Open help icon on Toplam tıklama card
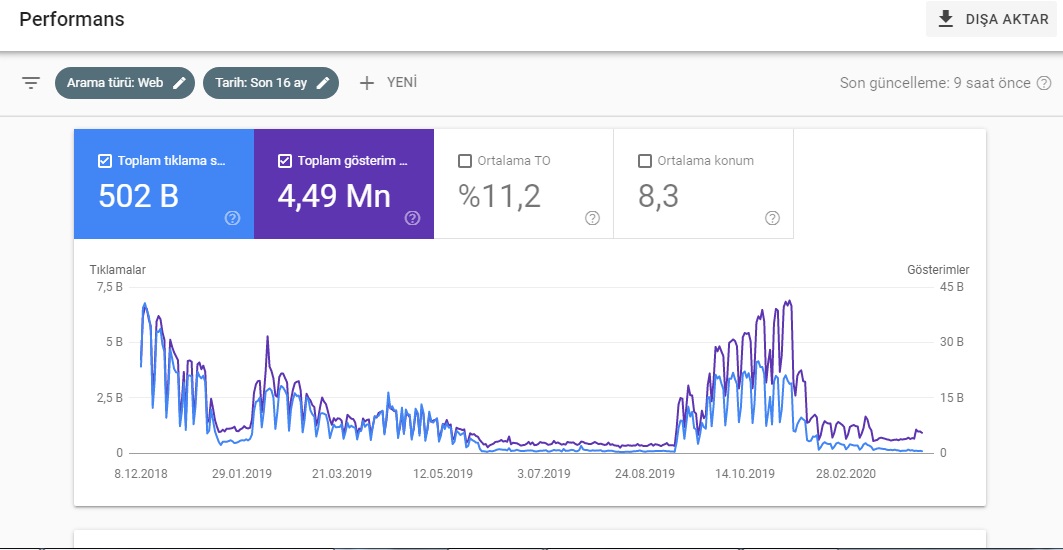The image size is (1063, 550). click(x=233, y=218)
